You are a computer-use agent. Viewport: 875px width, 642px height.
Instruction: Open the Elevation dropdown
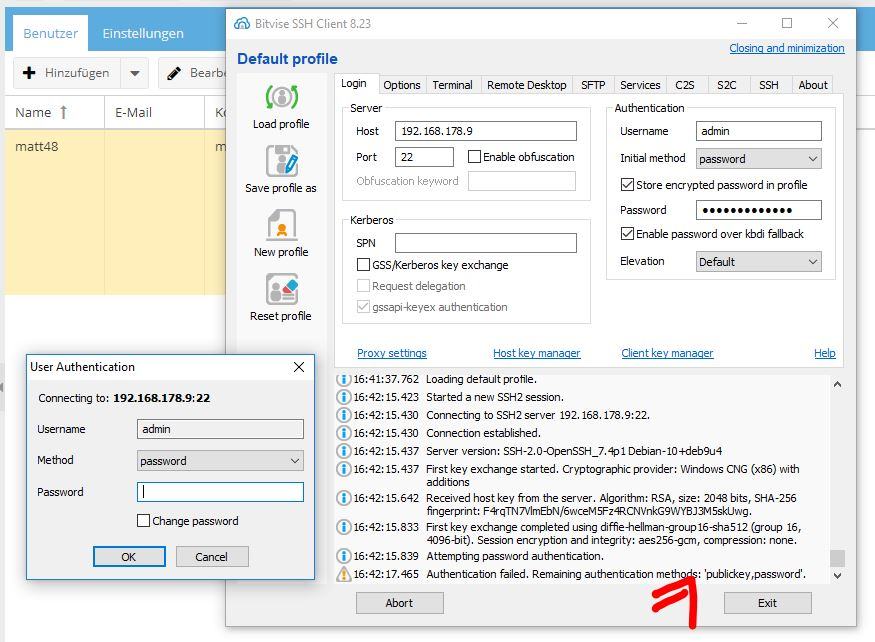[x=758, y=262]
